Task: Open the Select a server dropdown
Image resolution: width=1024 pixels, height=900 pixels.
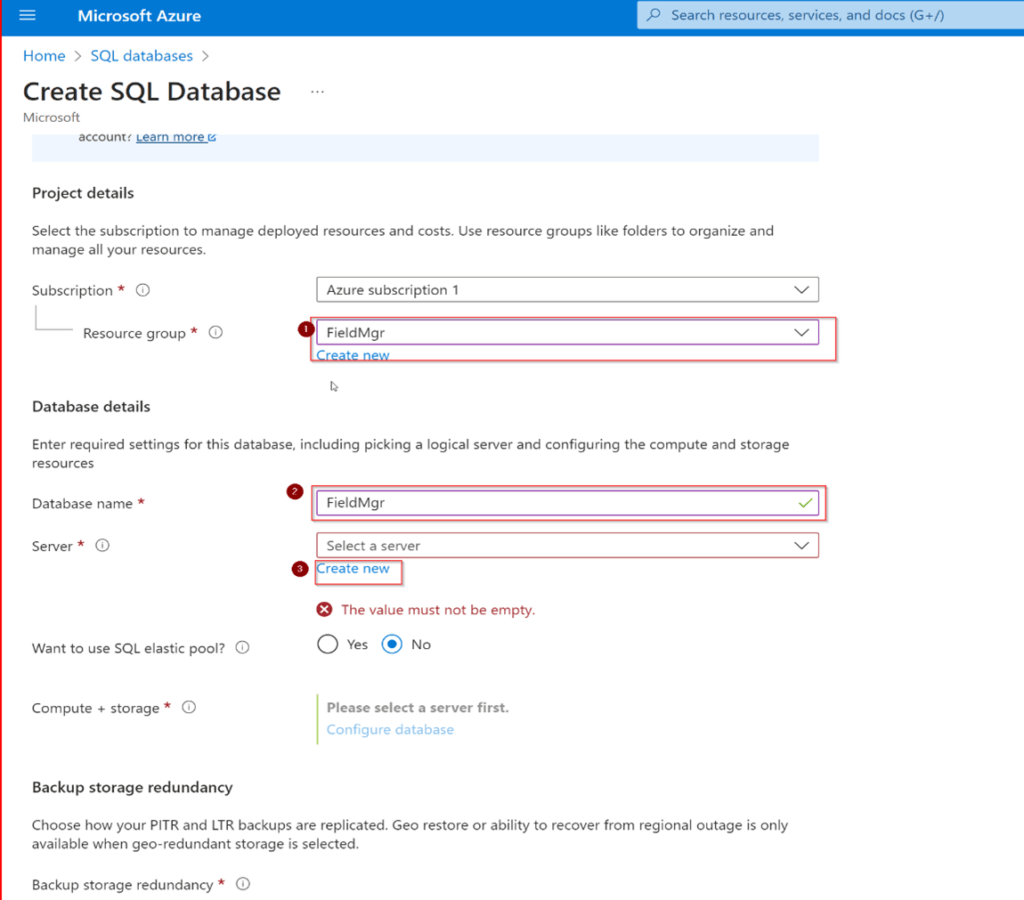Action: tap(567, 545)
